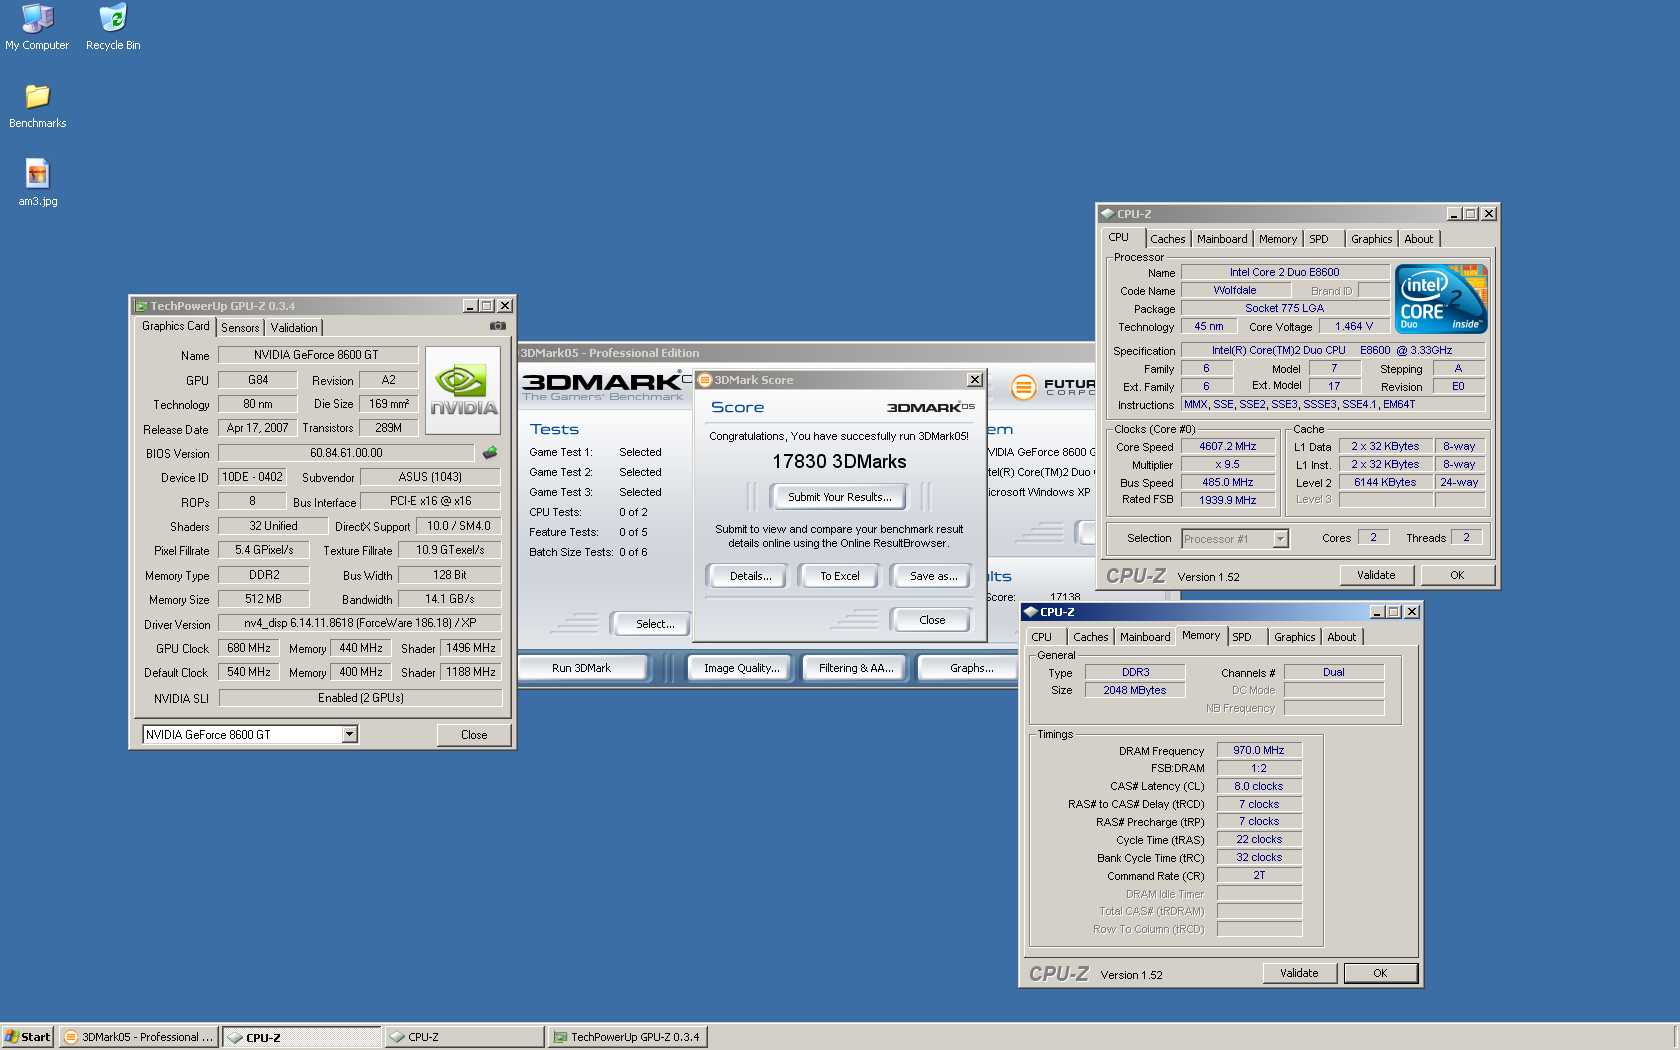Viewport: 1680px width, 1050px height.
Task: Click the GPU name field NVIDIA GeForce 8600 GT
Action: (x=317, y=355)
